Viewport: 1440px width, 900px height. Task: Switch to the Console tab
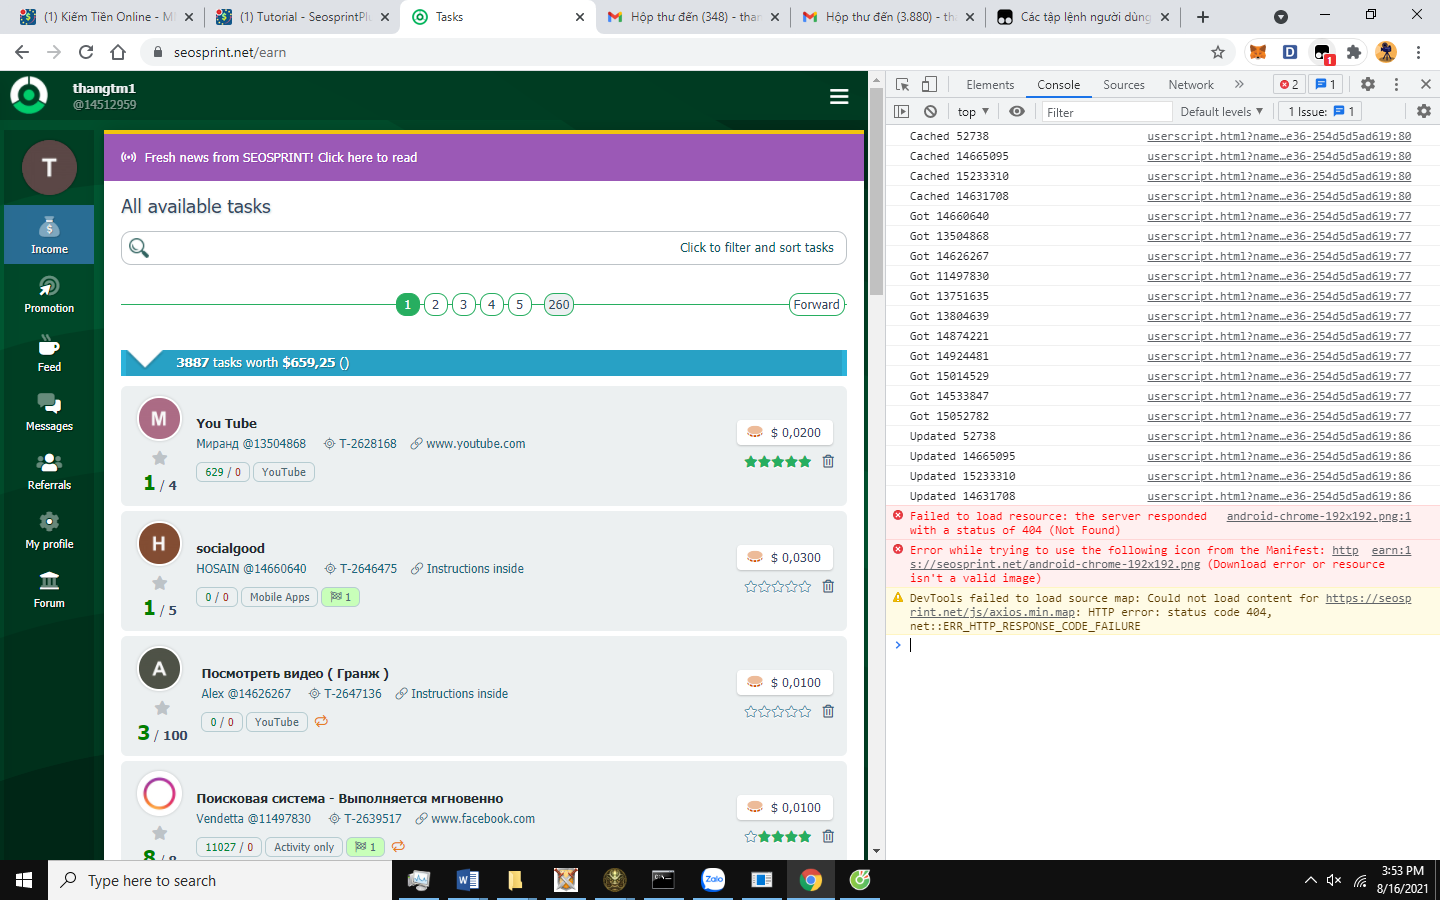(1058, 85)
